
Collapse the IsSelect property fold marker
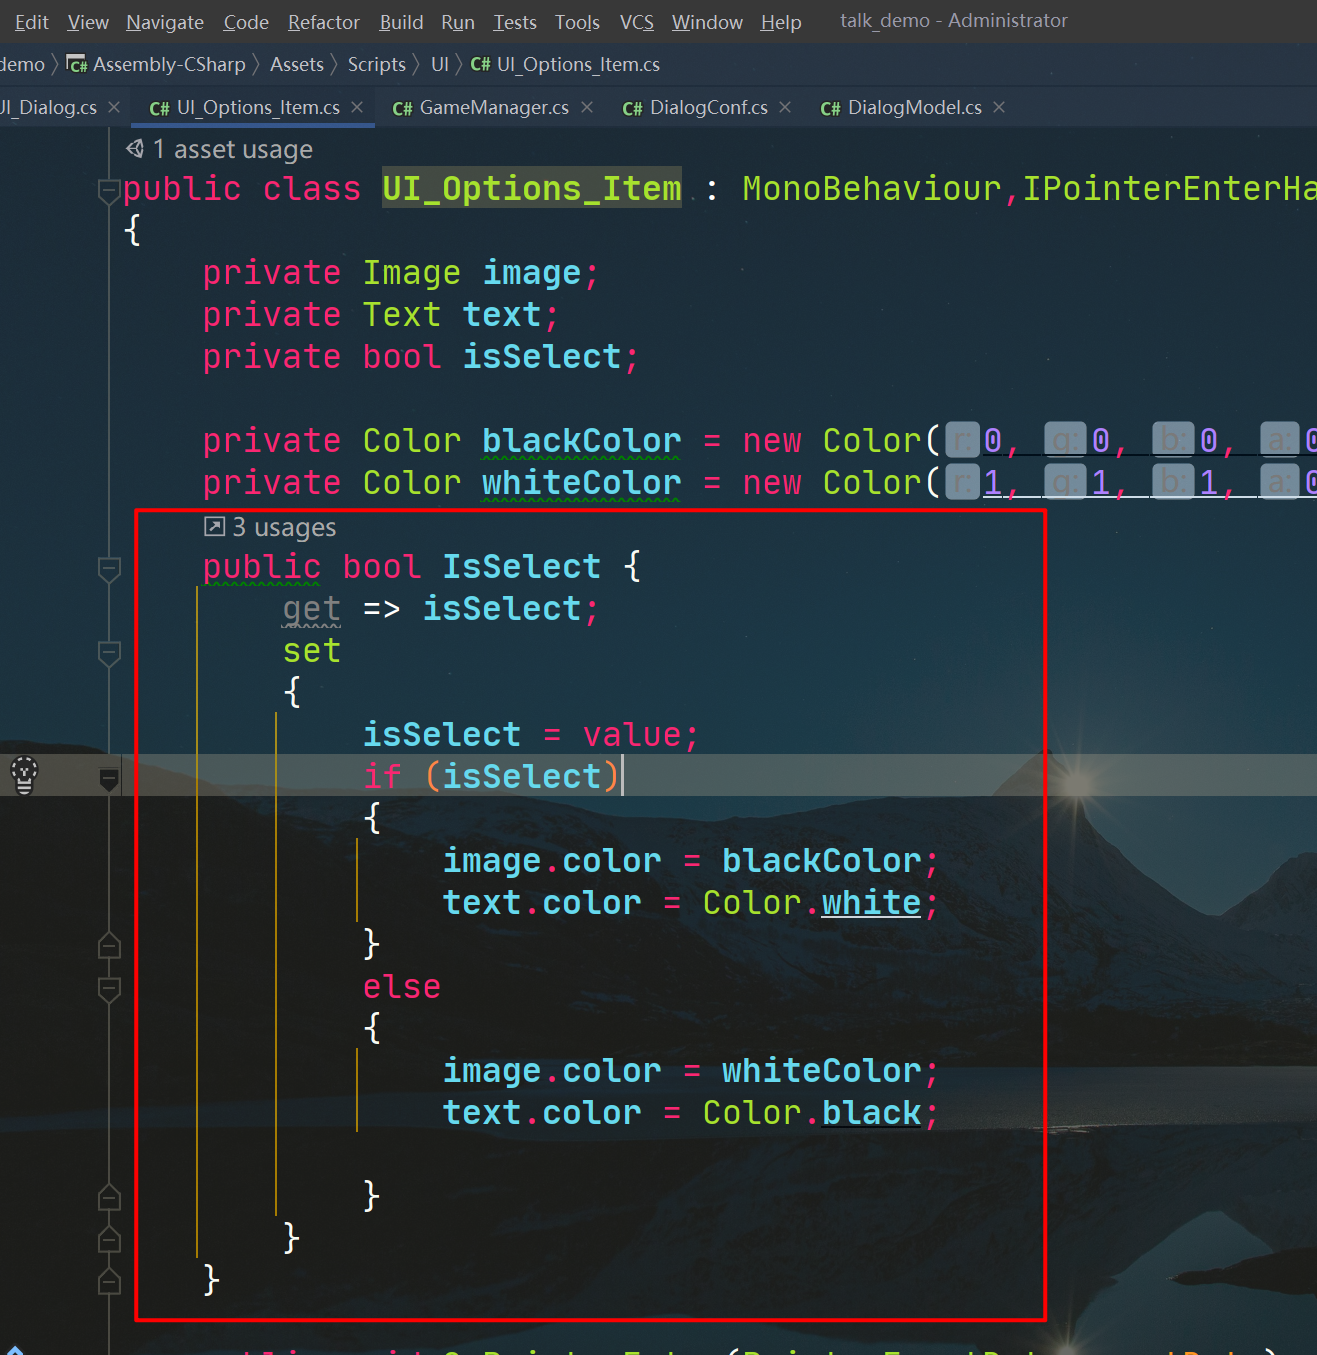click(x=109, y=568)
